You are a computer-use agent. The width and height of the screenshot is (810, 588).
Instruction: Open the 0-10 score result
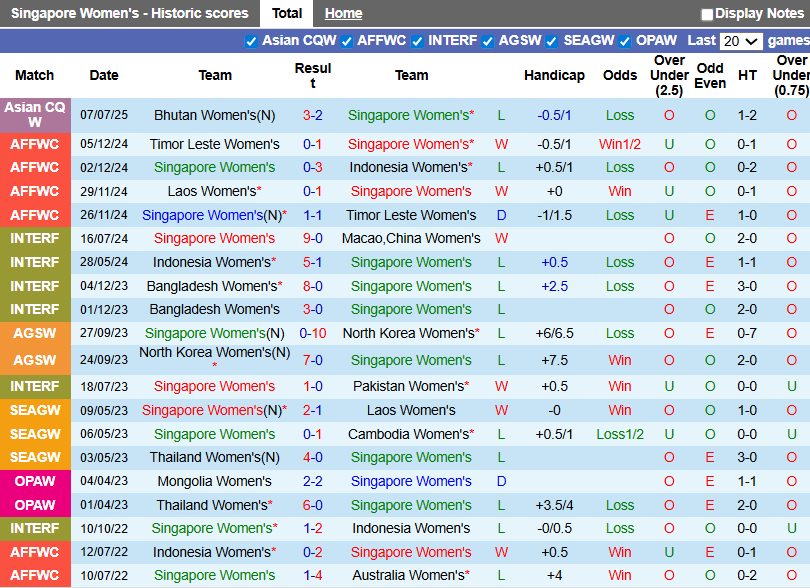(x=313, y=333)
